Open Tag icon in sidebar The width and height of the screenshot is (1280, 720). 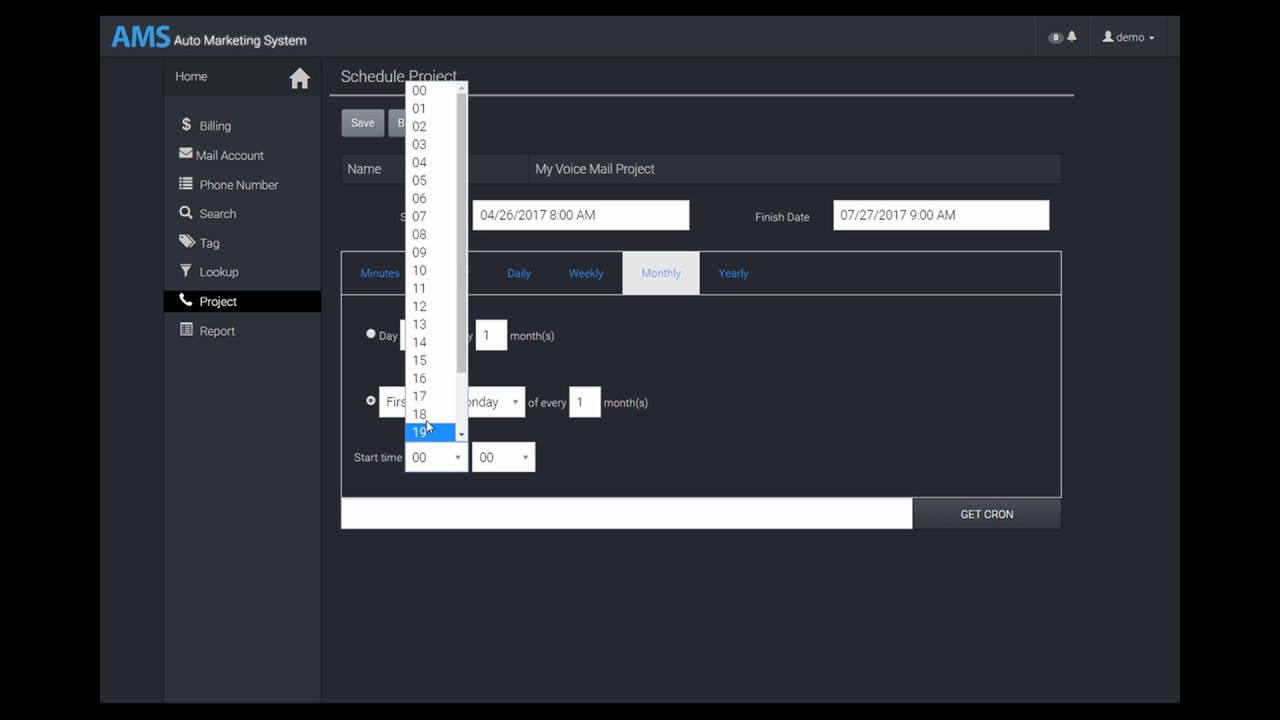[x=187, y=242]
